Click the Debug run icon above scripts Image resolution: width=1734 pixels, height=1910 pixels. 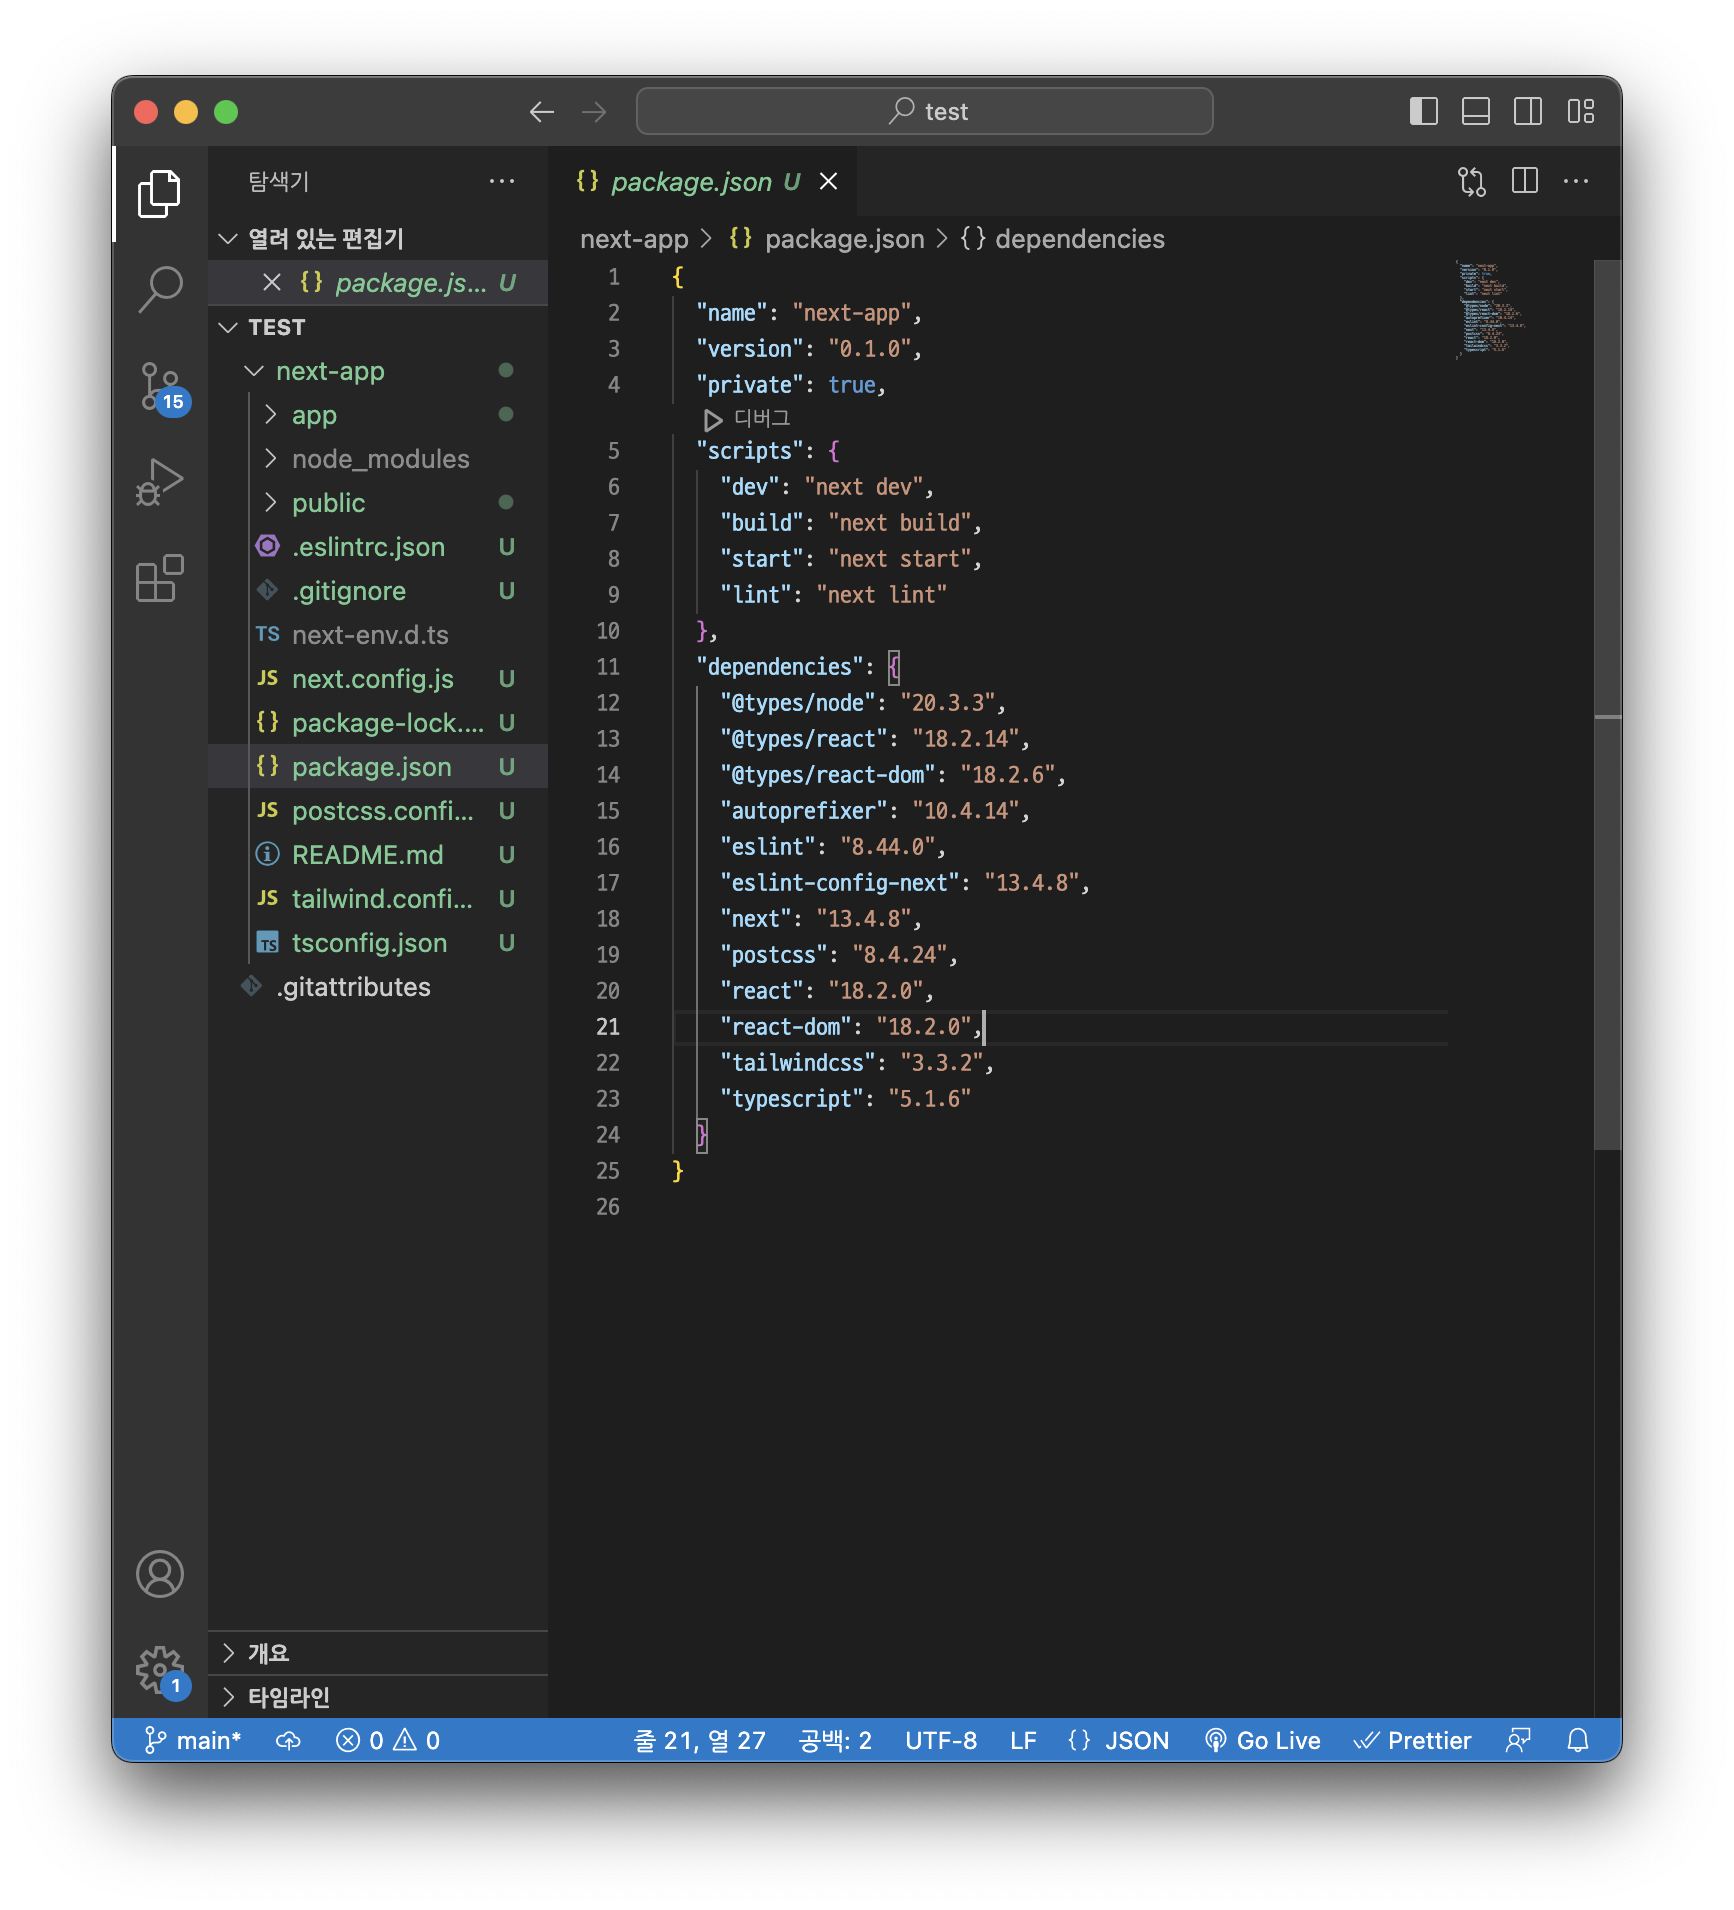(x=712, y=419)
